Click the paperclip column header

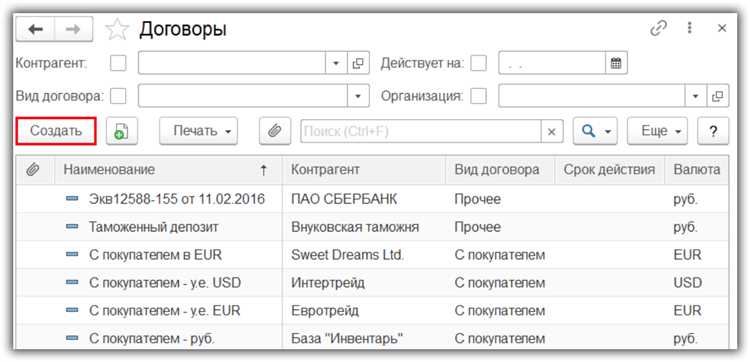point(33,169)
